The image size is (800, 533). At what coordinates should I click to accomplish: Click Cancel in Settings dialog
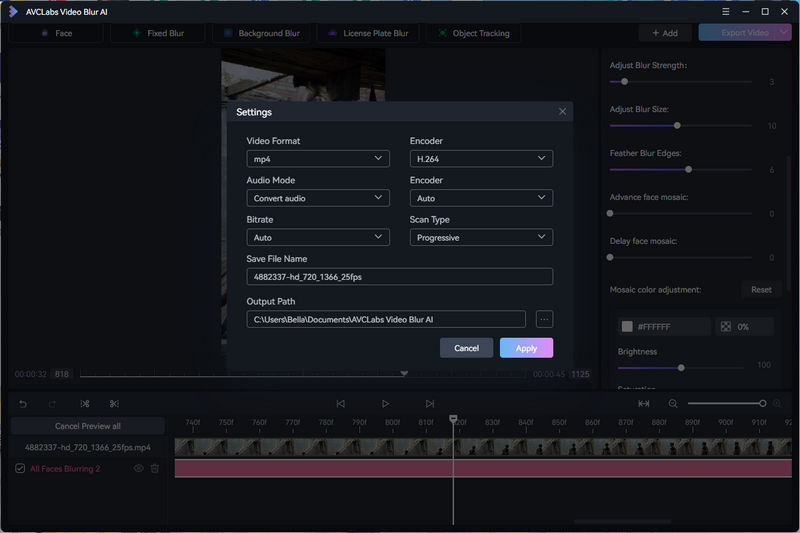coord(466,348)
